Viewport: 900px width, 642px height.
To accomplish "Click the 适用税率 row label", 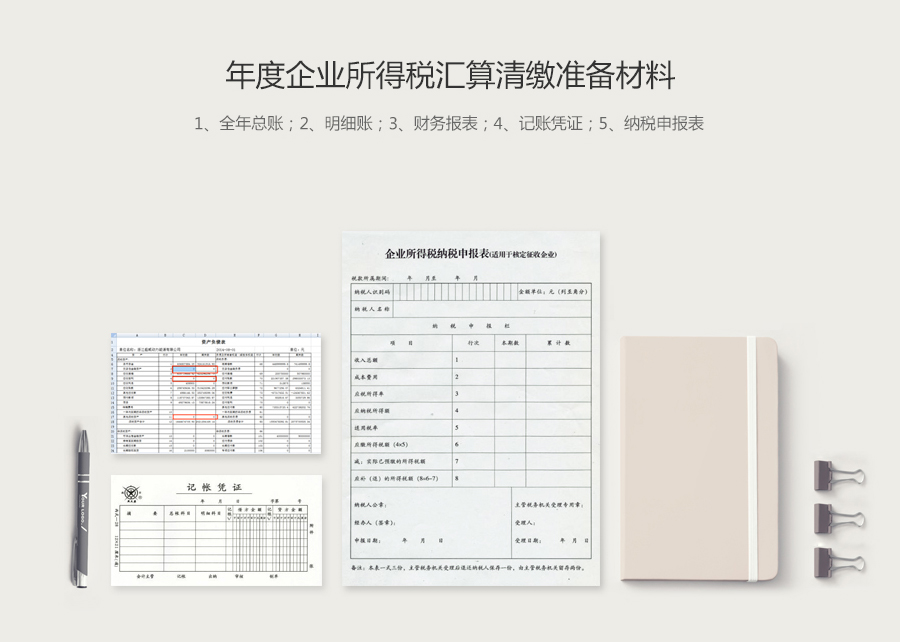I will tap(366, 428).
